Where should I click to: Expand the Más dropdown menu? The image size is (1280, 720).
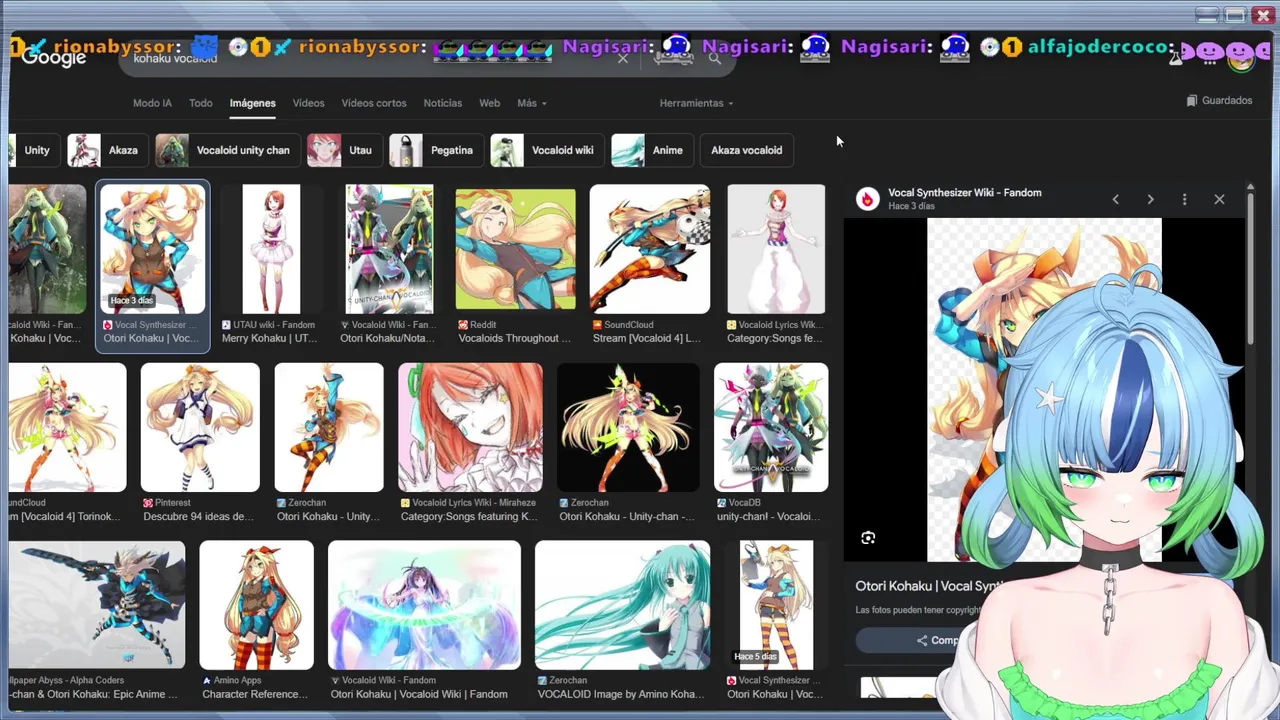tap(531, 103)
